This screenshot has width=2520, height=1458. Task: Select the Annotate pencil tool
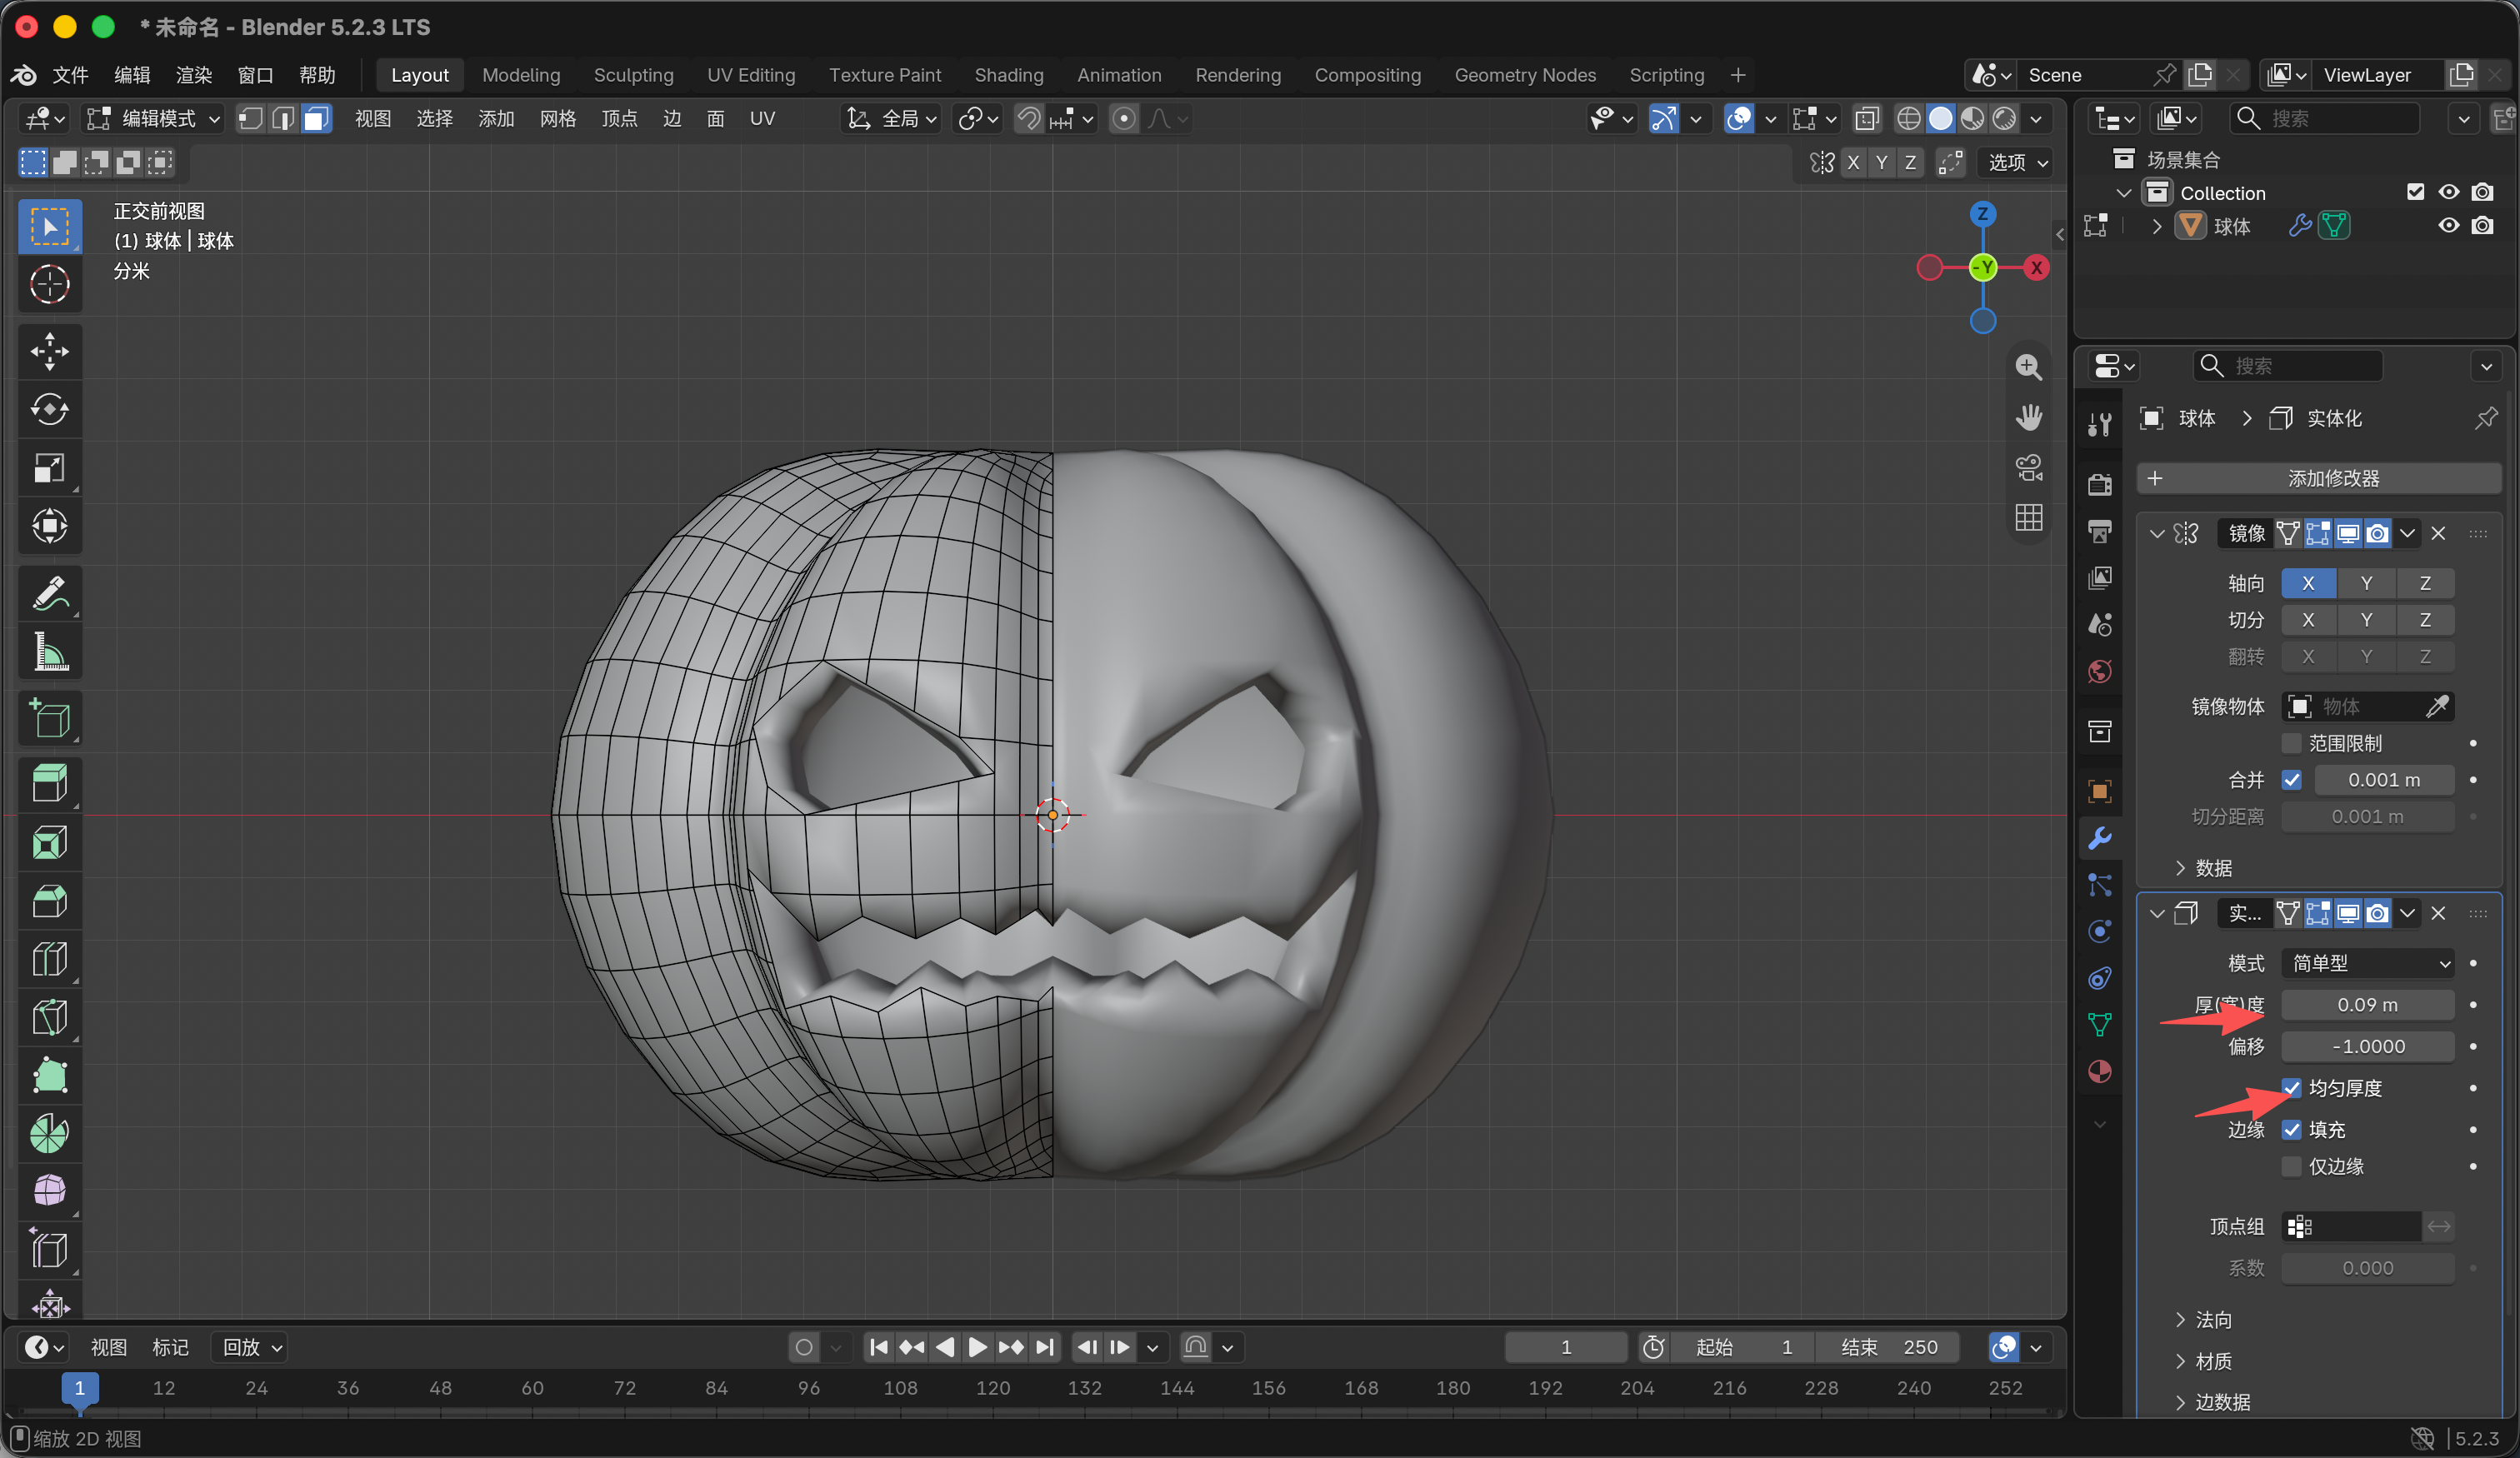(49, 593)
